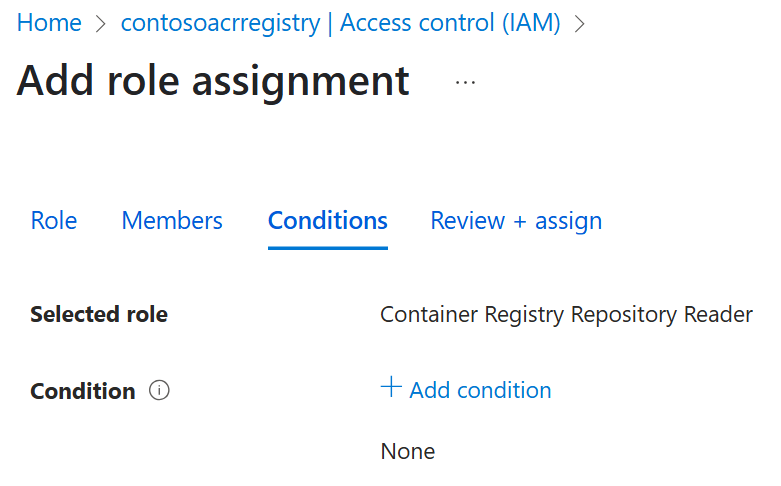Click the chevron after Access control (IAM)
The image size is (781, 486).
(x=580, y=24)
